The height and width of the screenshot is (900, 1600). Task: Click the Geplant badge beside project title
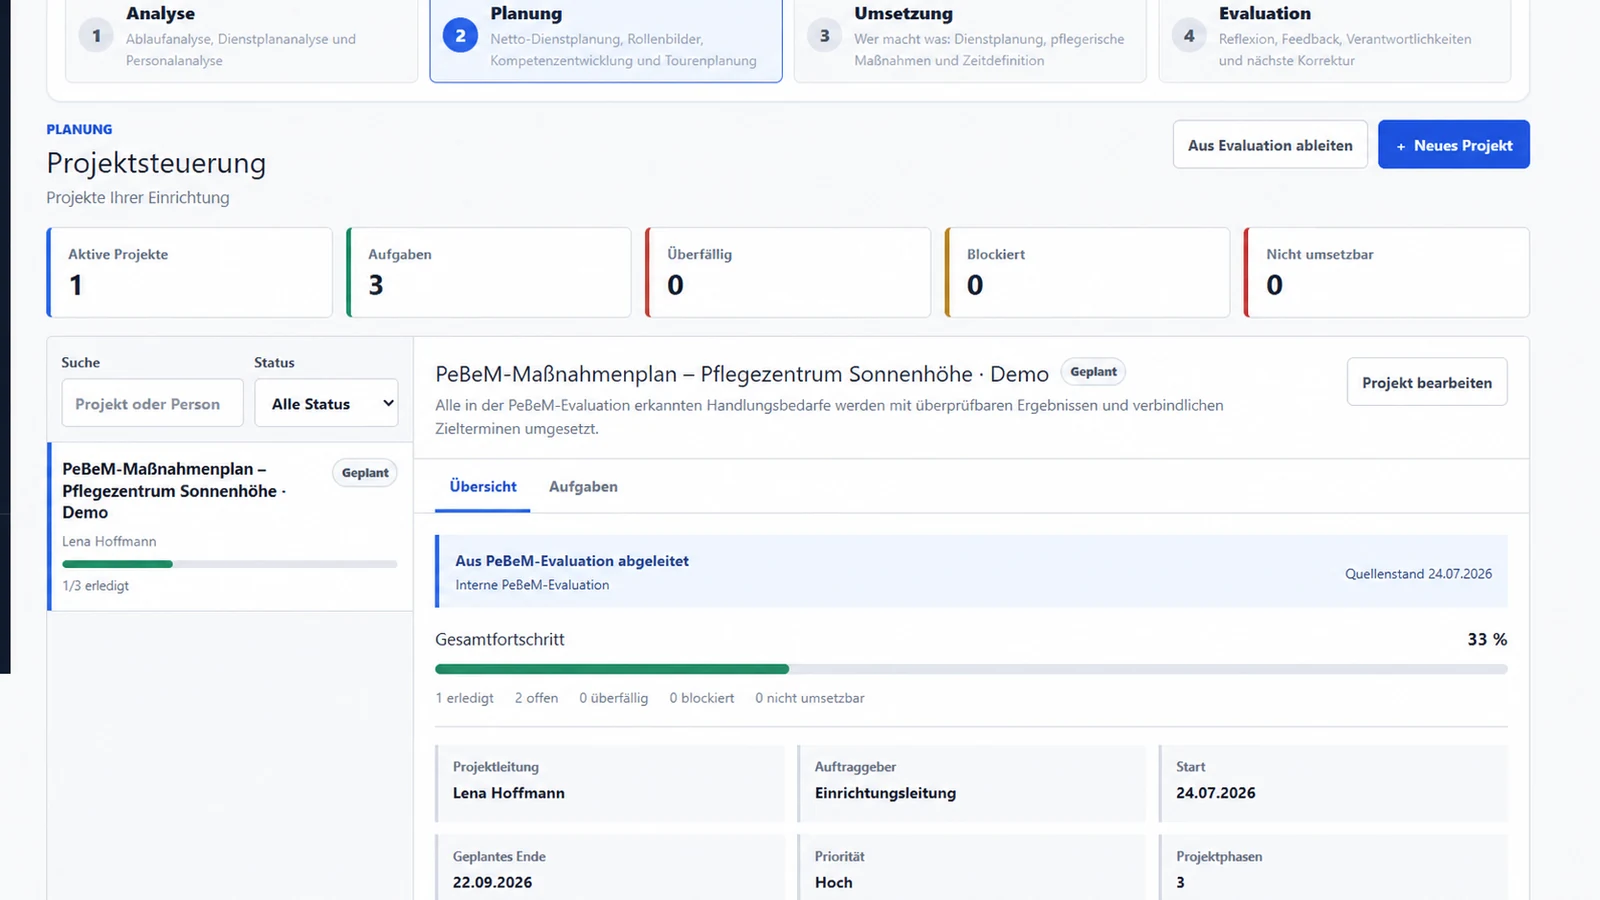pos(1093,372)
